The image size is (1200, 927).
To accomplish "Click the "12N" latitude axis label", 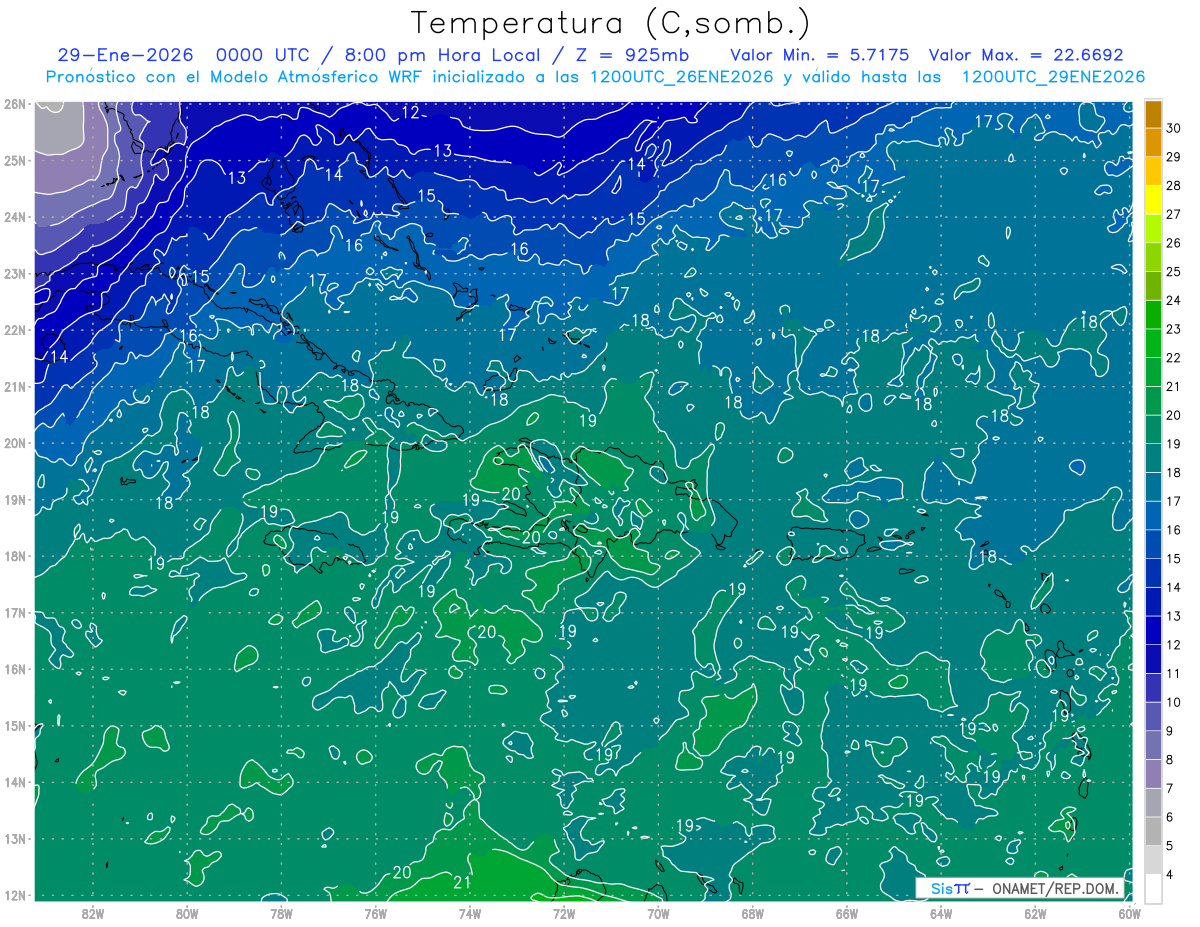I will tap(14, 895).
